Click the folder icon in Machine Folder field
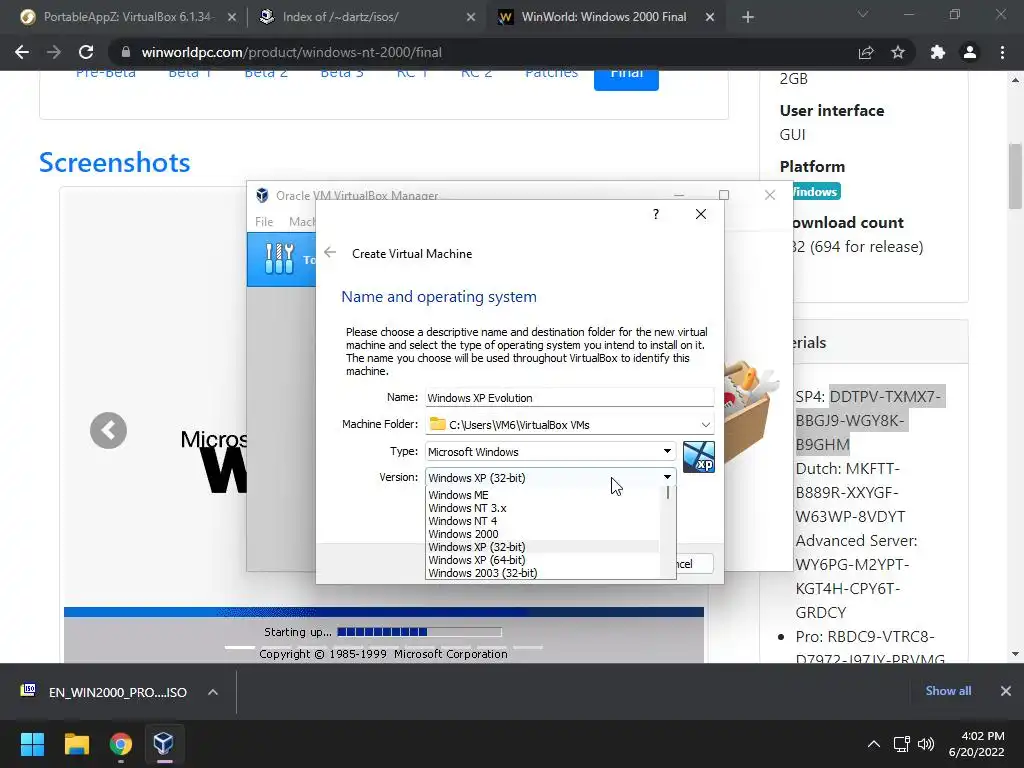 tap(438, 424)
